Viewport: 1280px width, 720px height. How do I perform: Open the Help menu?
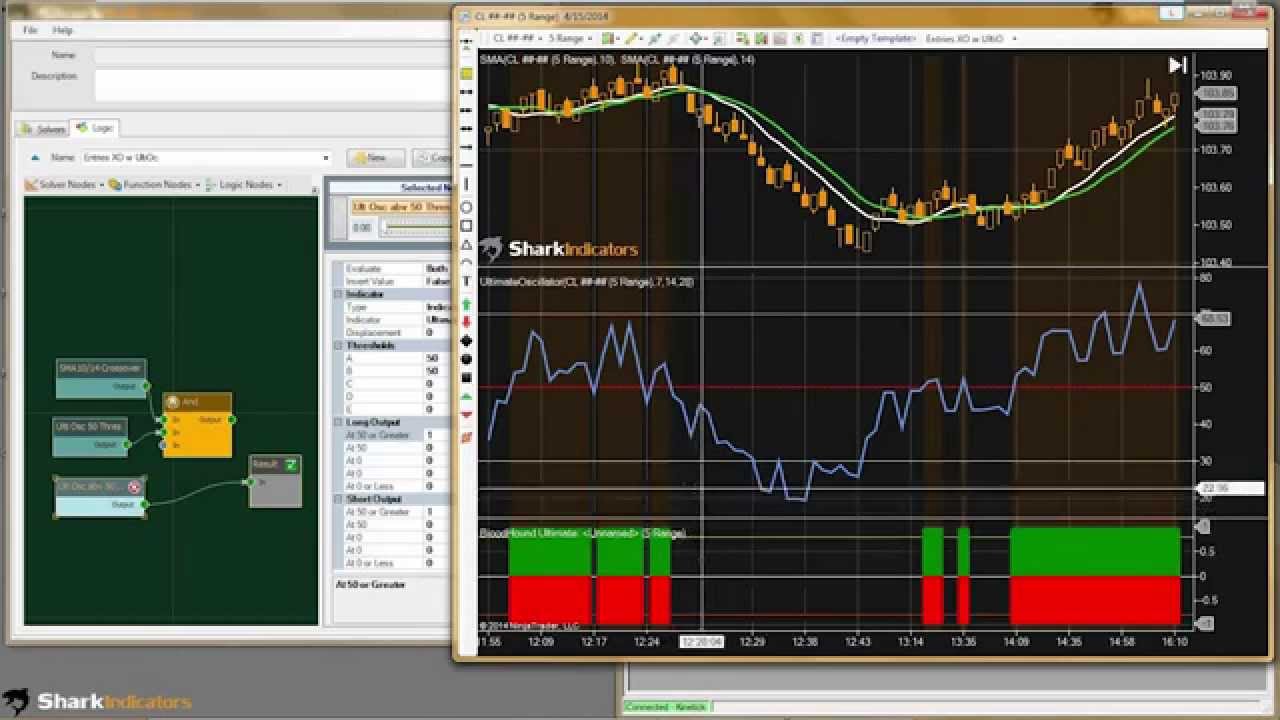pyautogui.click(x=62, y=30)
